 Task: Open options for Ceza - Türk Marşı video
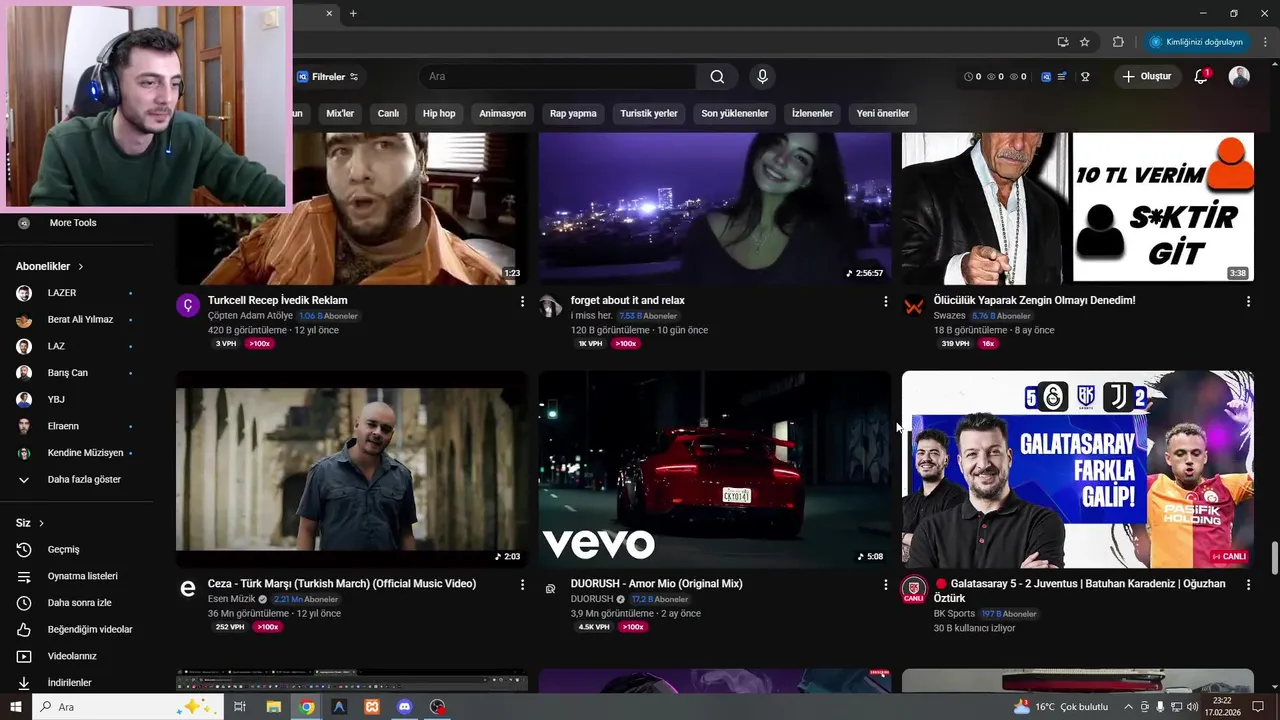pyautogui.click(x=522, y=584)
